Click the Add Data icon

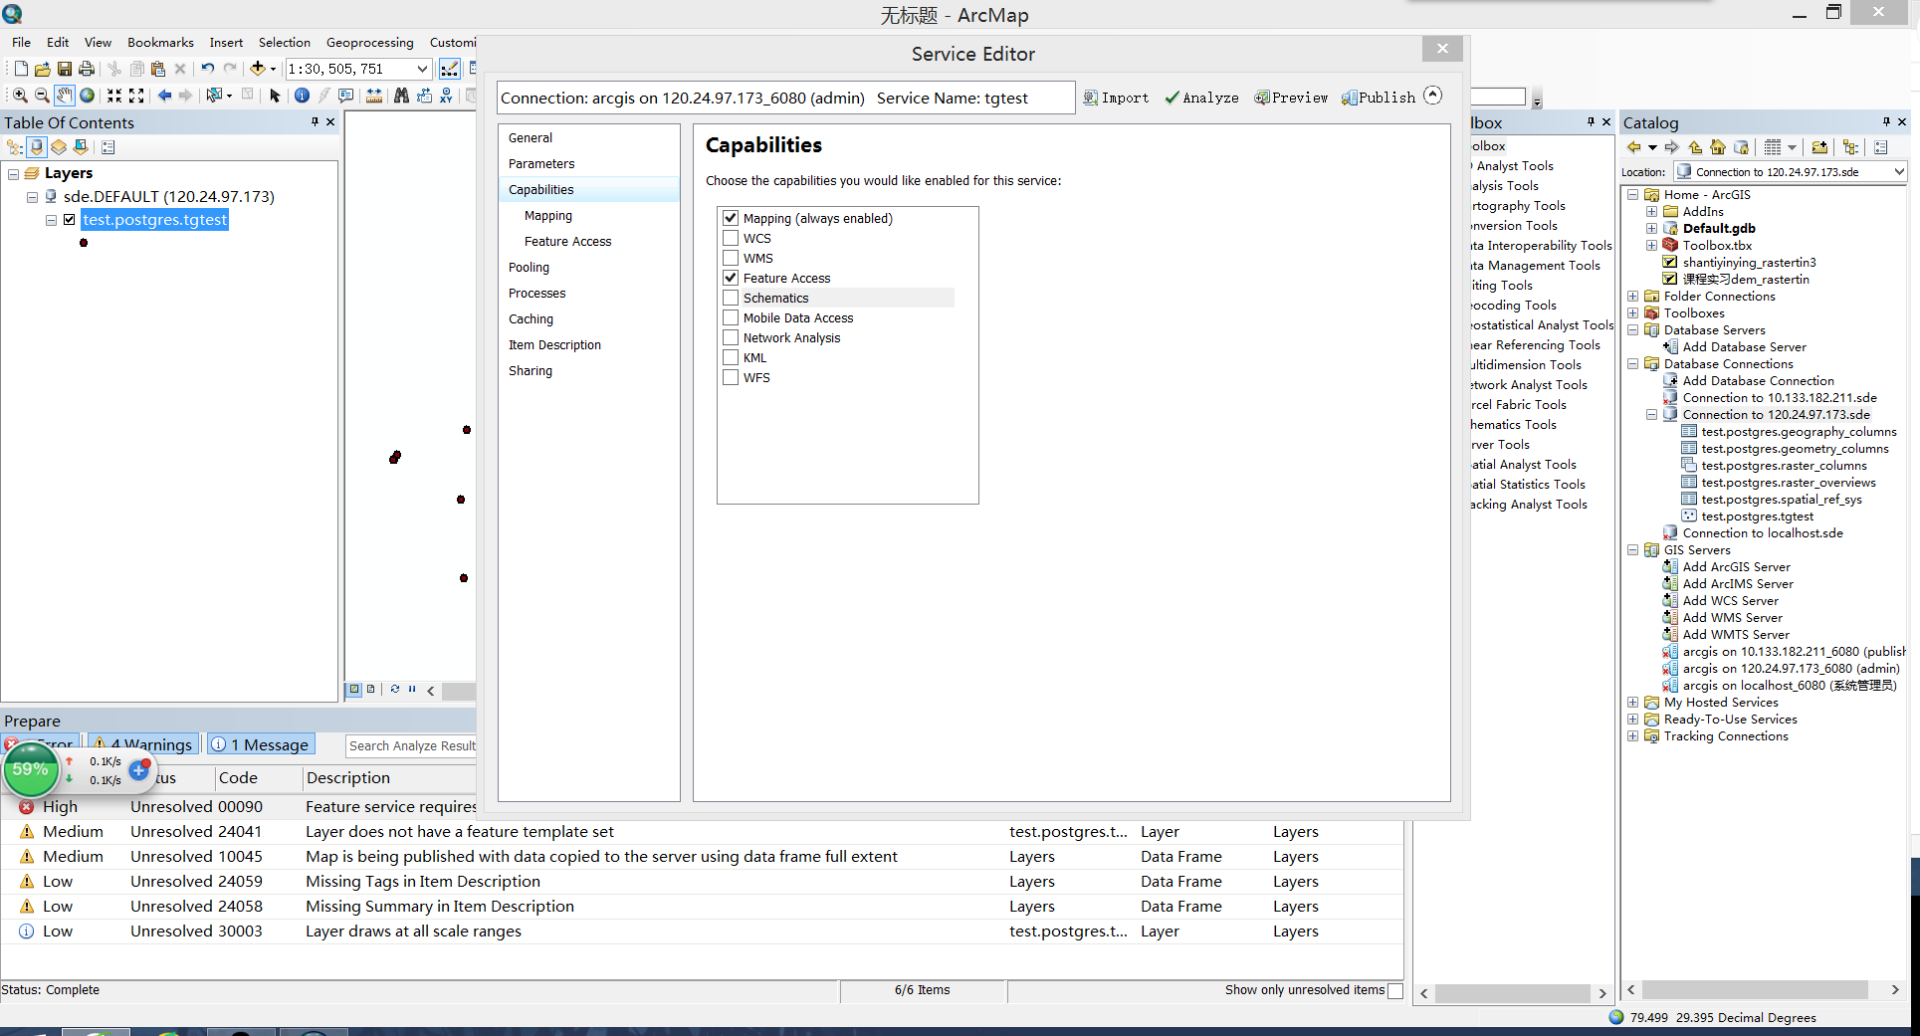(x=258, y=69)
